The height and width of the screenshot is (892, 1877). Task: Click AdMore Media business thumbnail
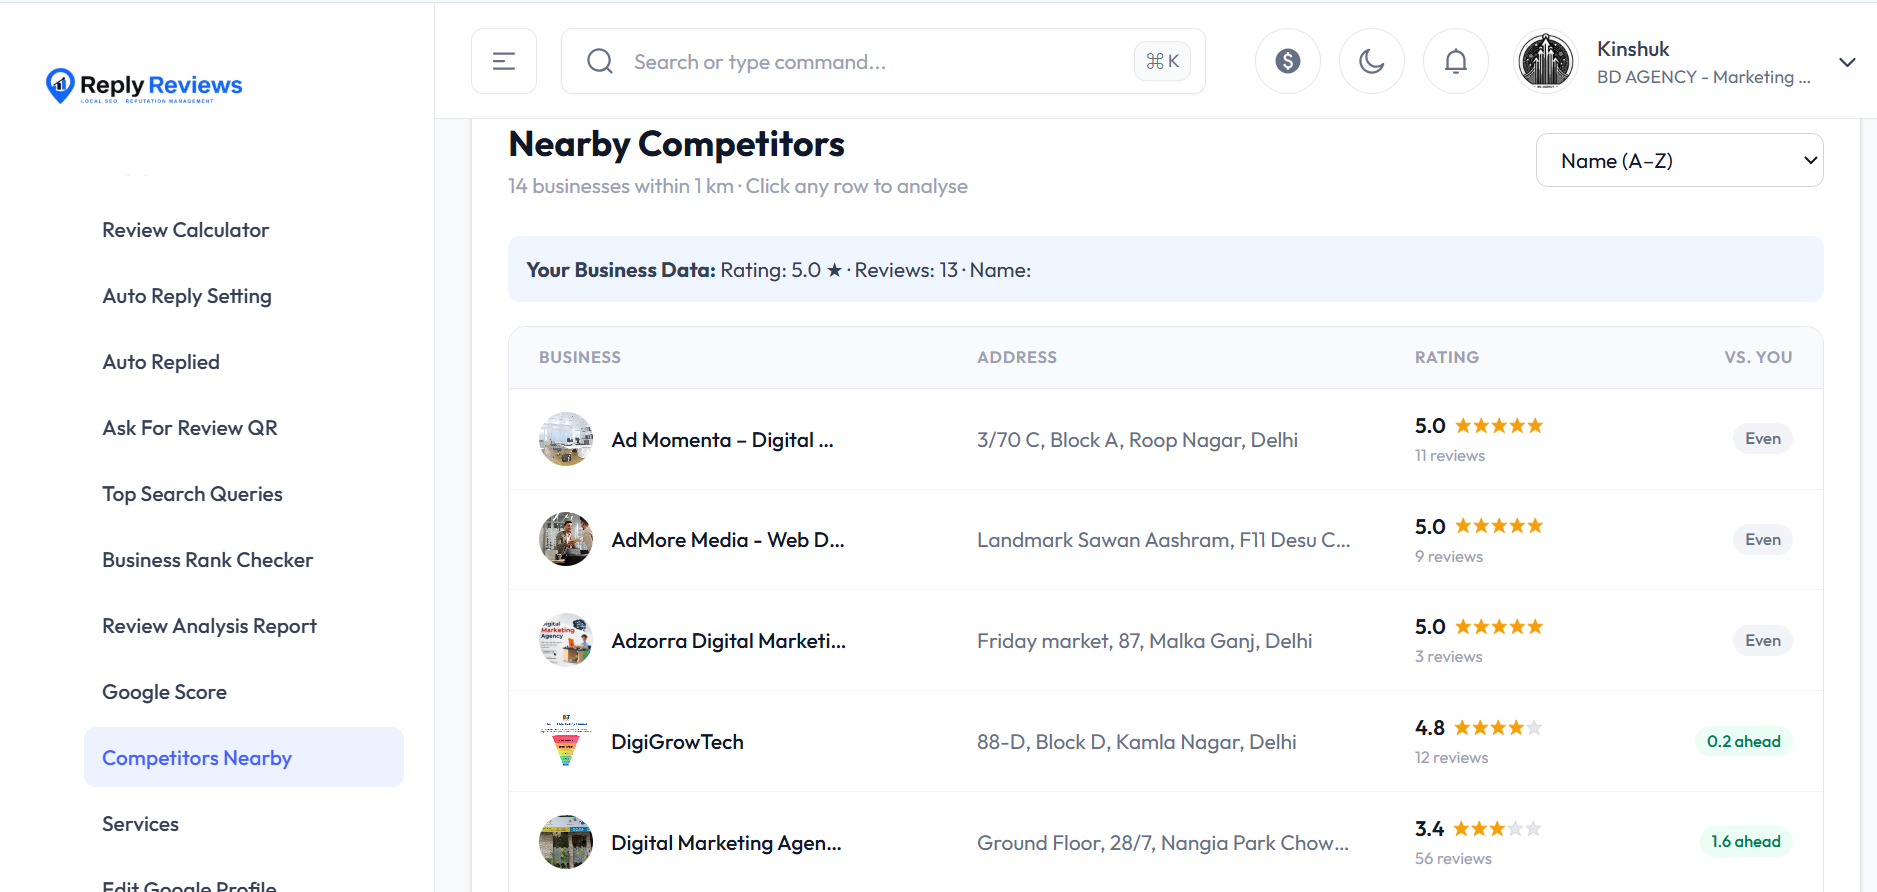566,539
